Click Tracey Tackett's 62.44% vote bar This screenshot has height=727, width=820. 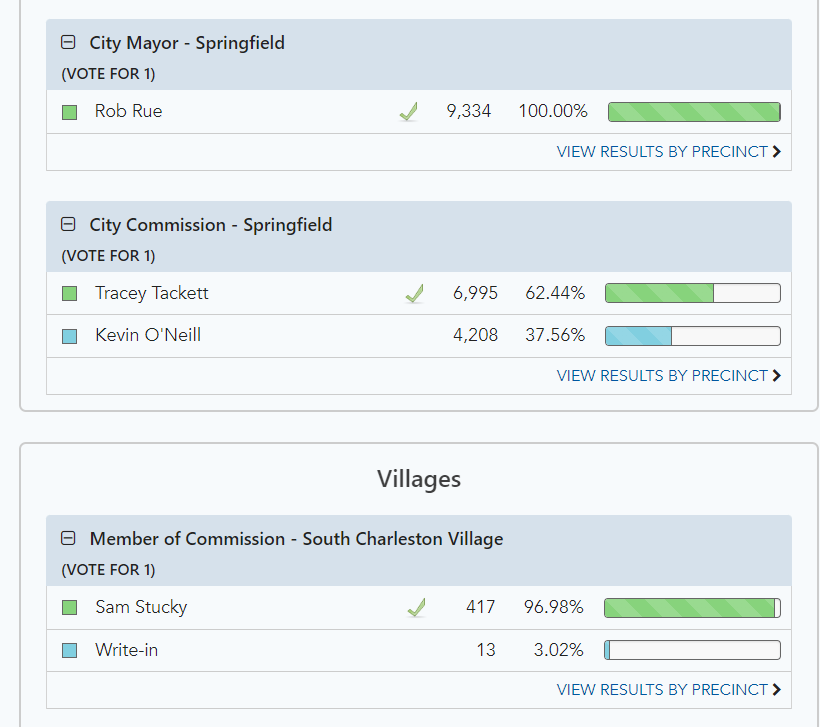click(x=692, y=293)
